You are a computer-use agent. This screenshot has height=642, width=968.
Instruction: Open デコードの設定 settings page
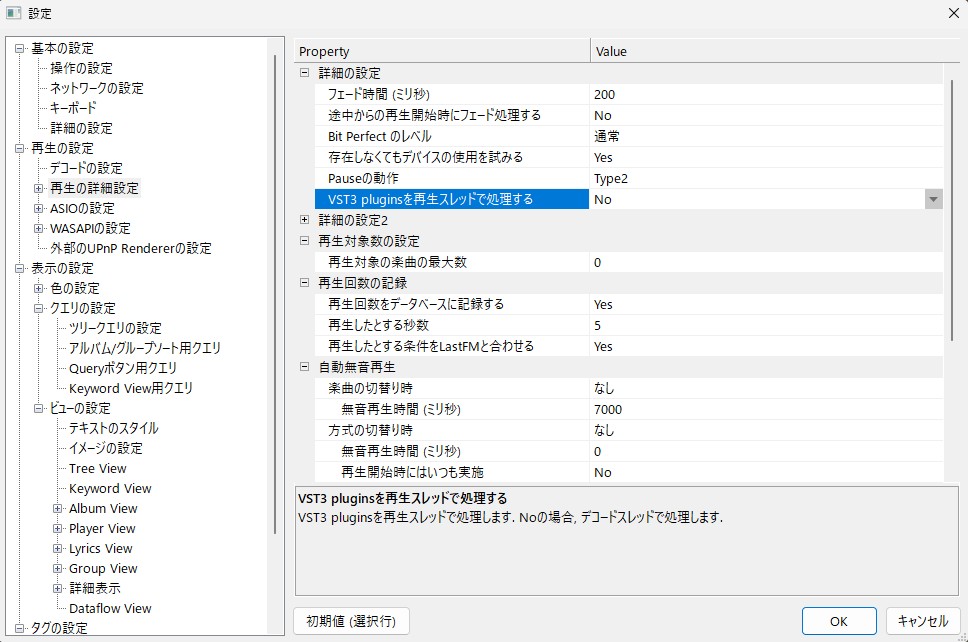tap(86, 168)
